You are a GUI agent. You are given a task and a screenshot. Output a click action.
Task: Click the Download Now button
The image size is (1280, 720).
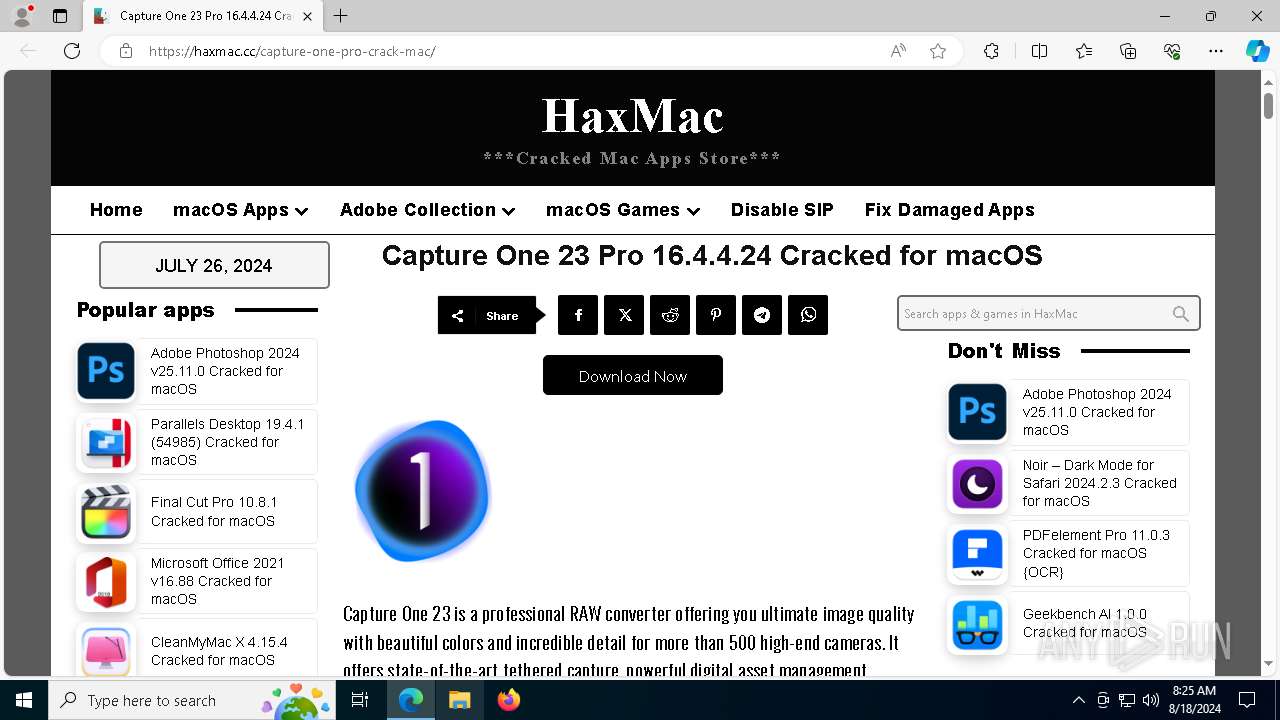tap(633, 375)
